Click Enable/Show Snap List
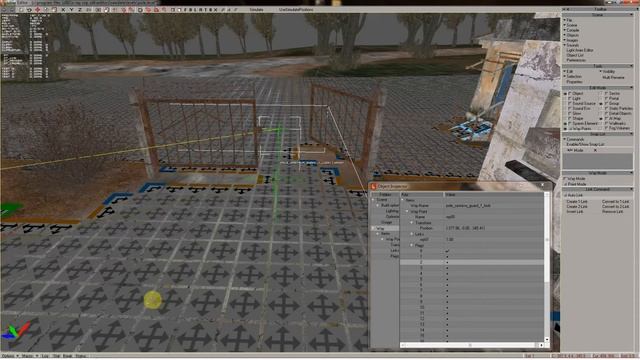This screenshot has height=360, width=640. click(585, 144)
